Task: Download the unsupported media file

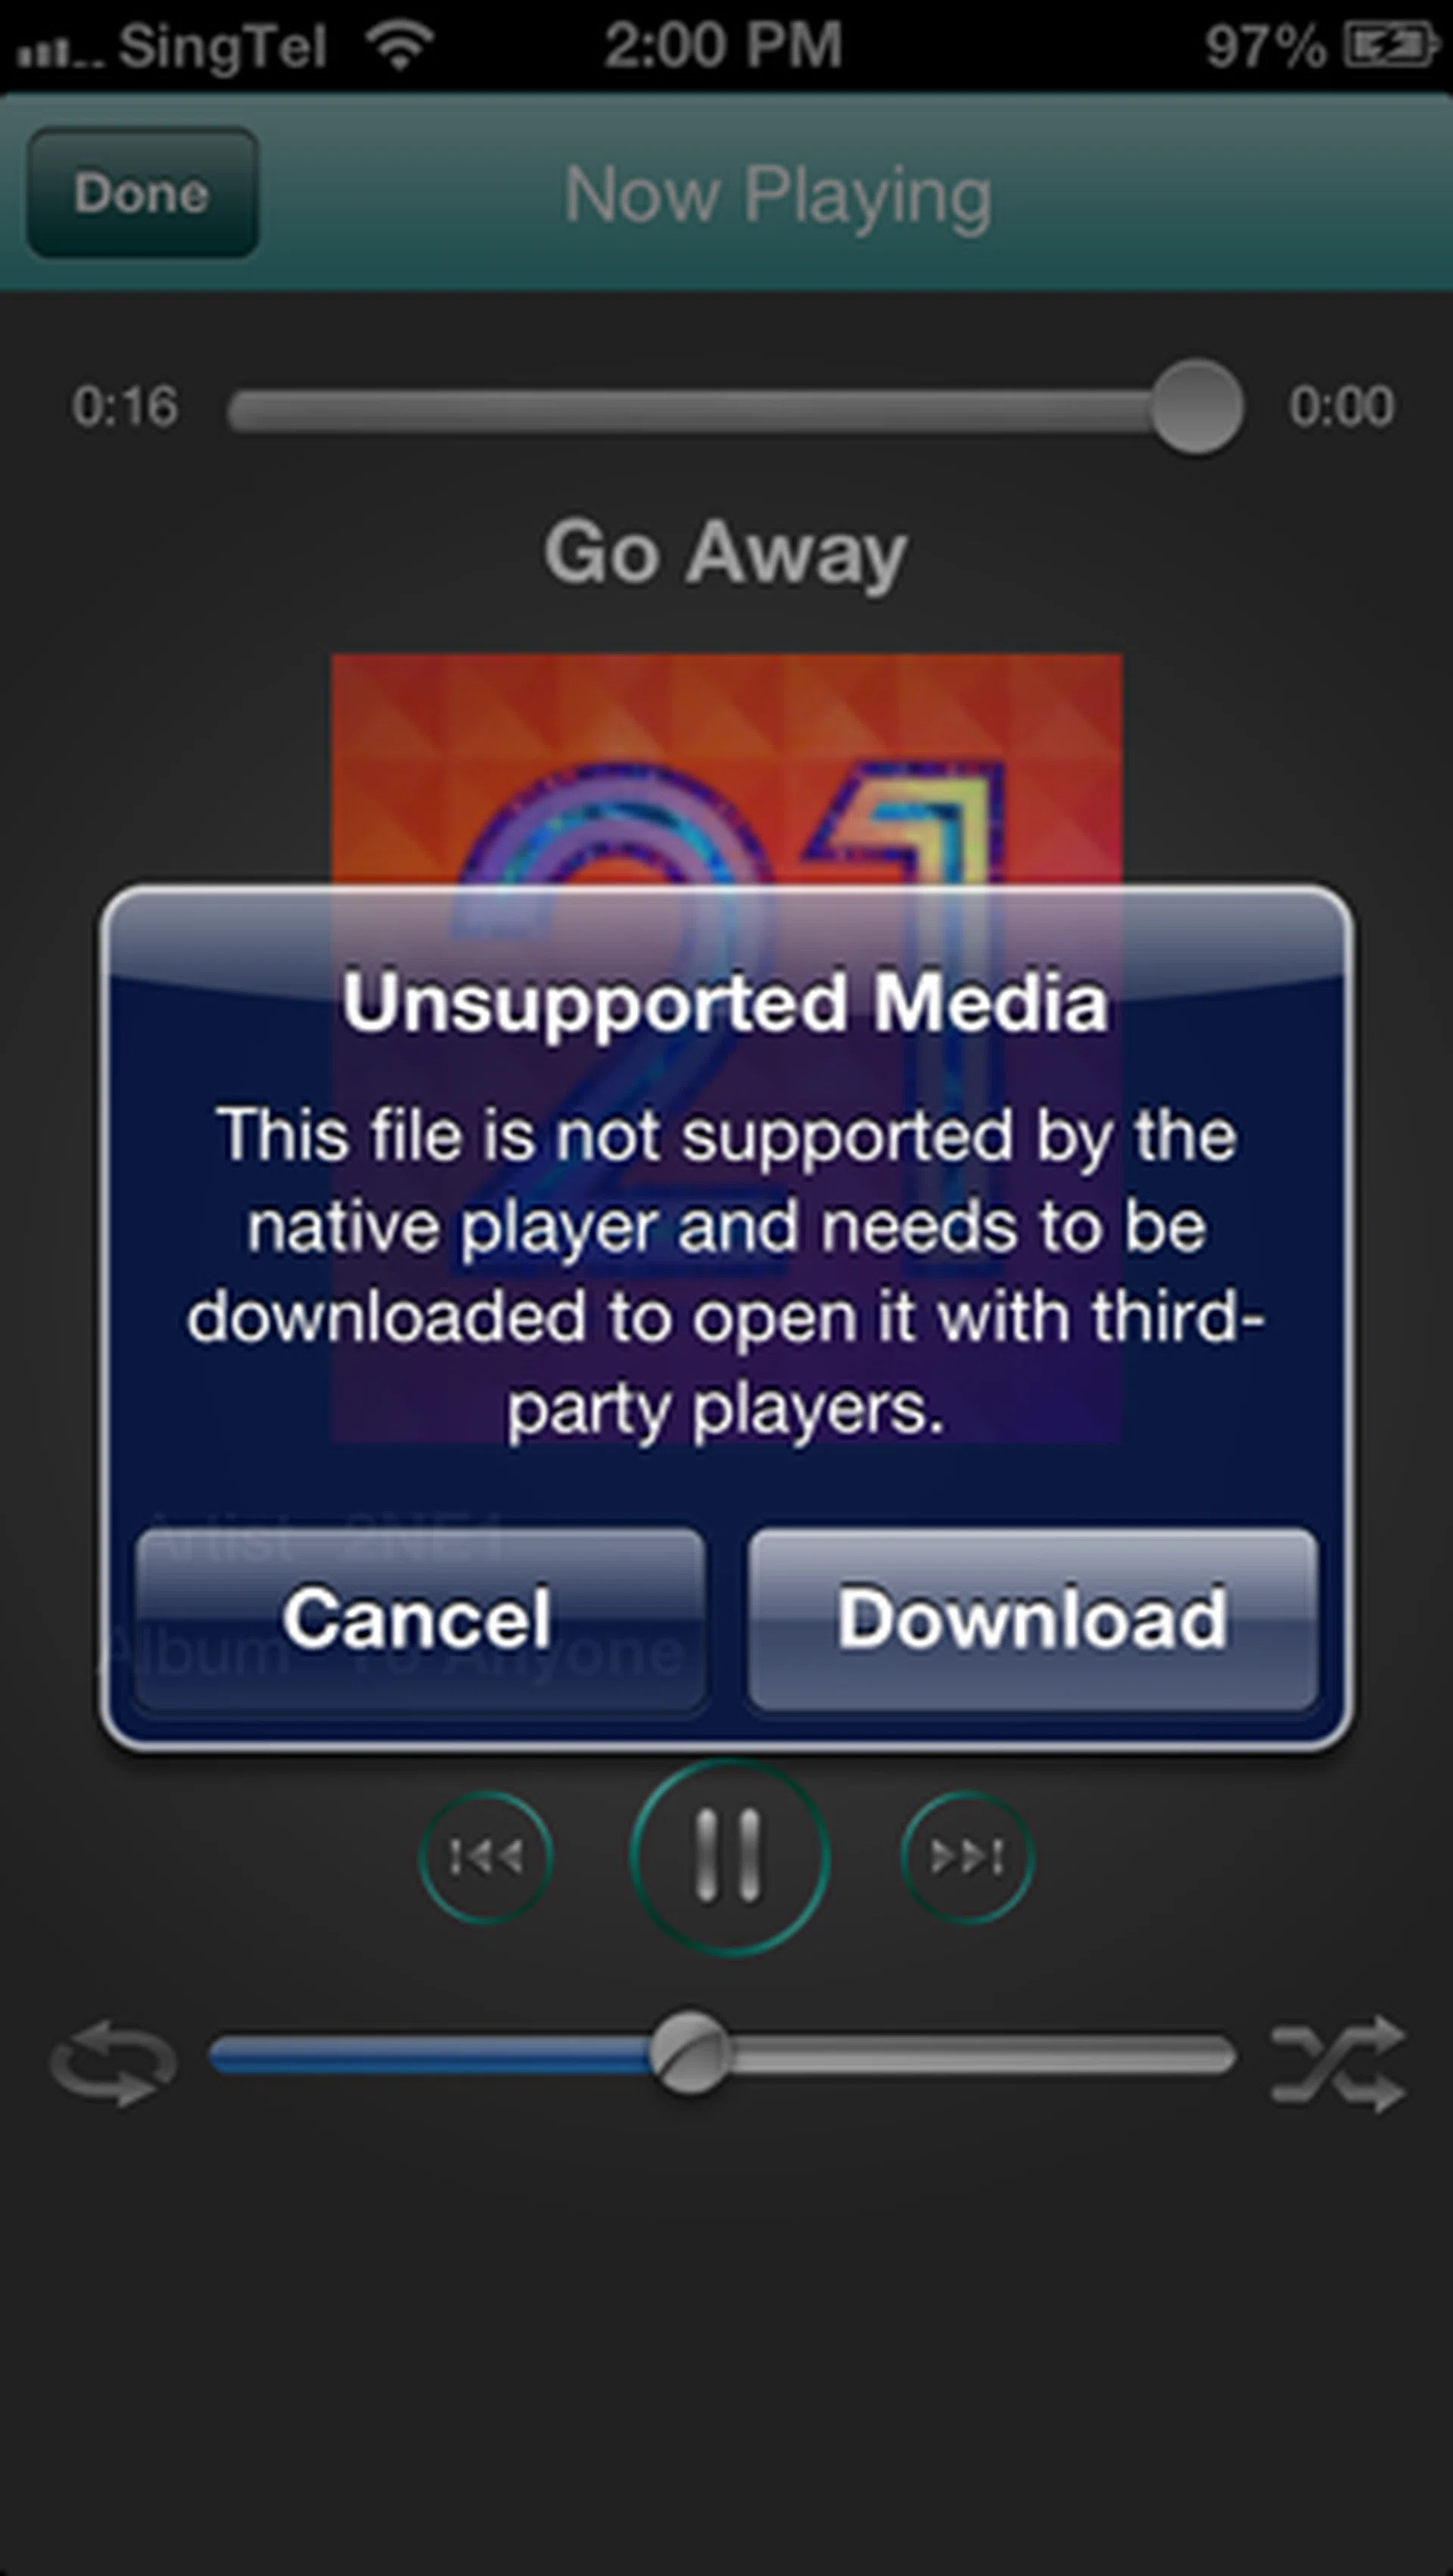Action: [1032, 1618]
